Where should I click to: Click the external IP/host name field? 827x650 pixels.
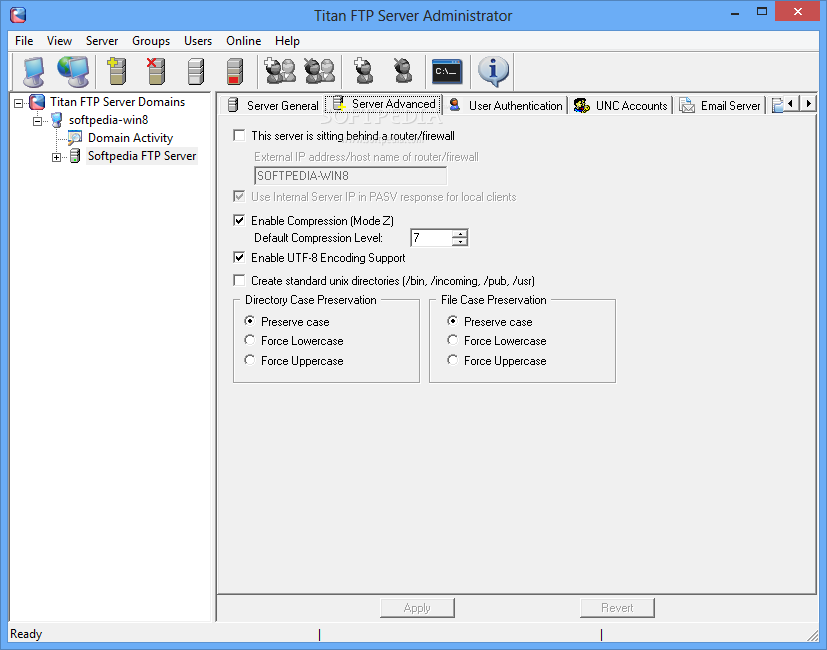click(x=350, y=176)
